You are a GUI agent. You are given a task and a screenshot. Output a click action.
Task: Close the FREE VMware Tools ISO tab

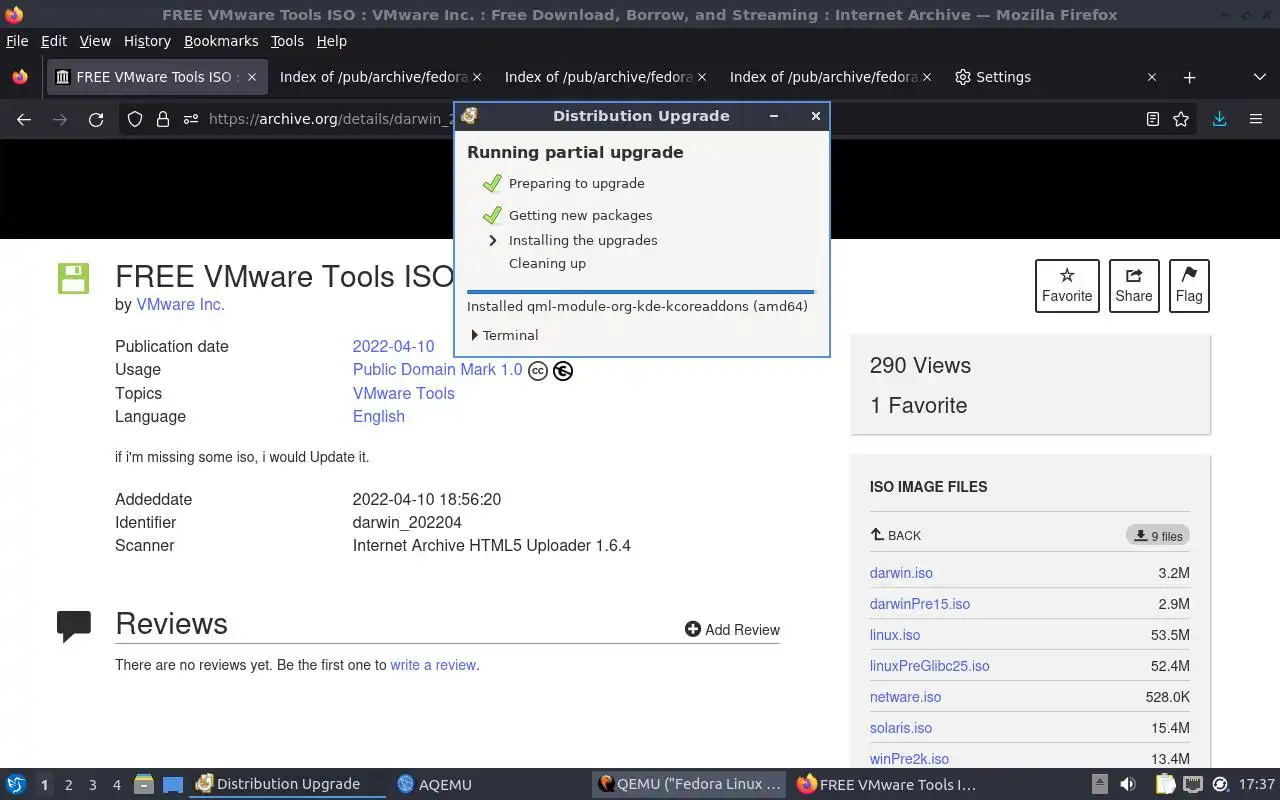tap(252, 77)
